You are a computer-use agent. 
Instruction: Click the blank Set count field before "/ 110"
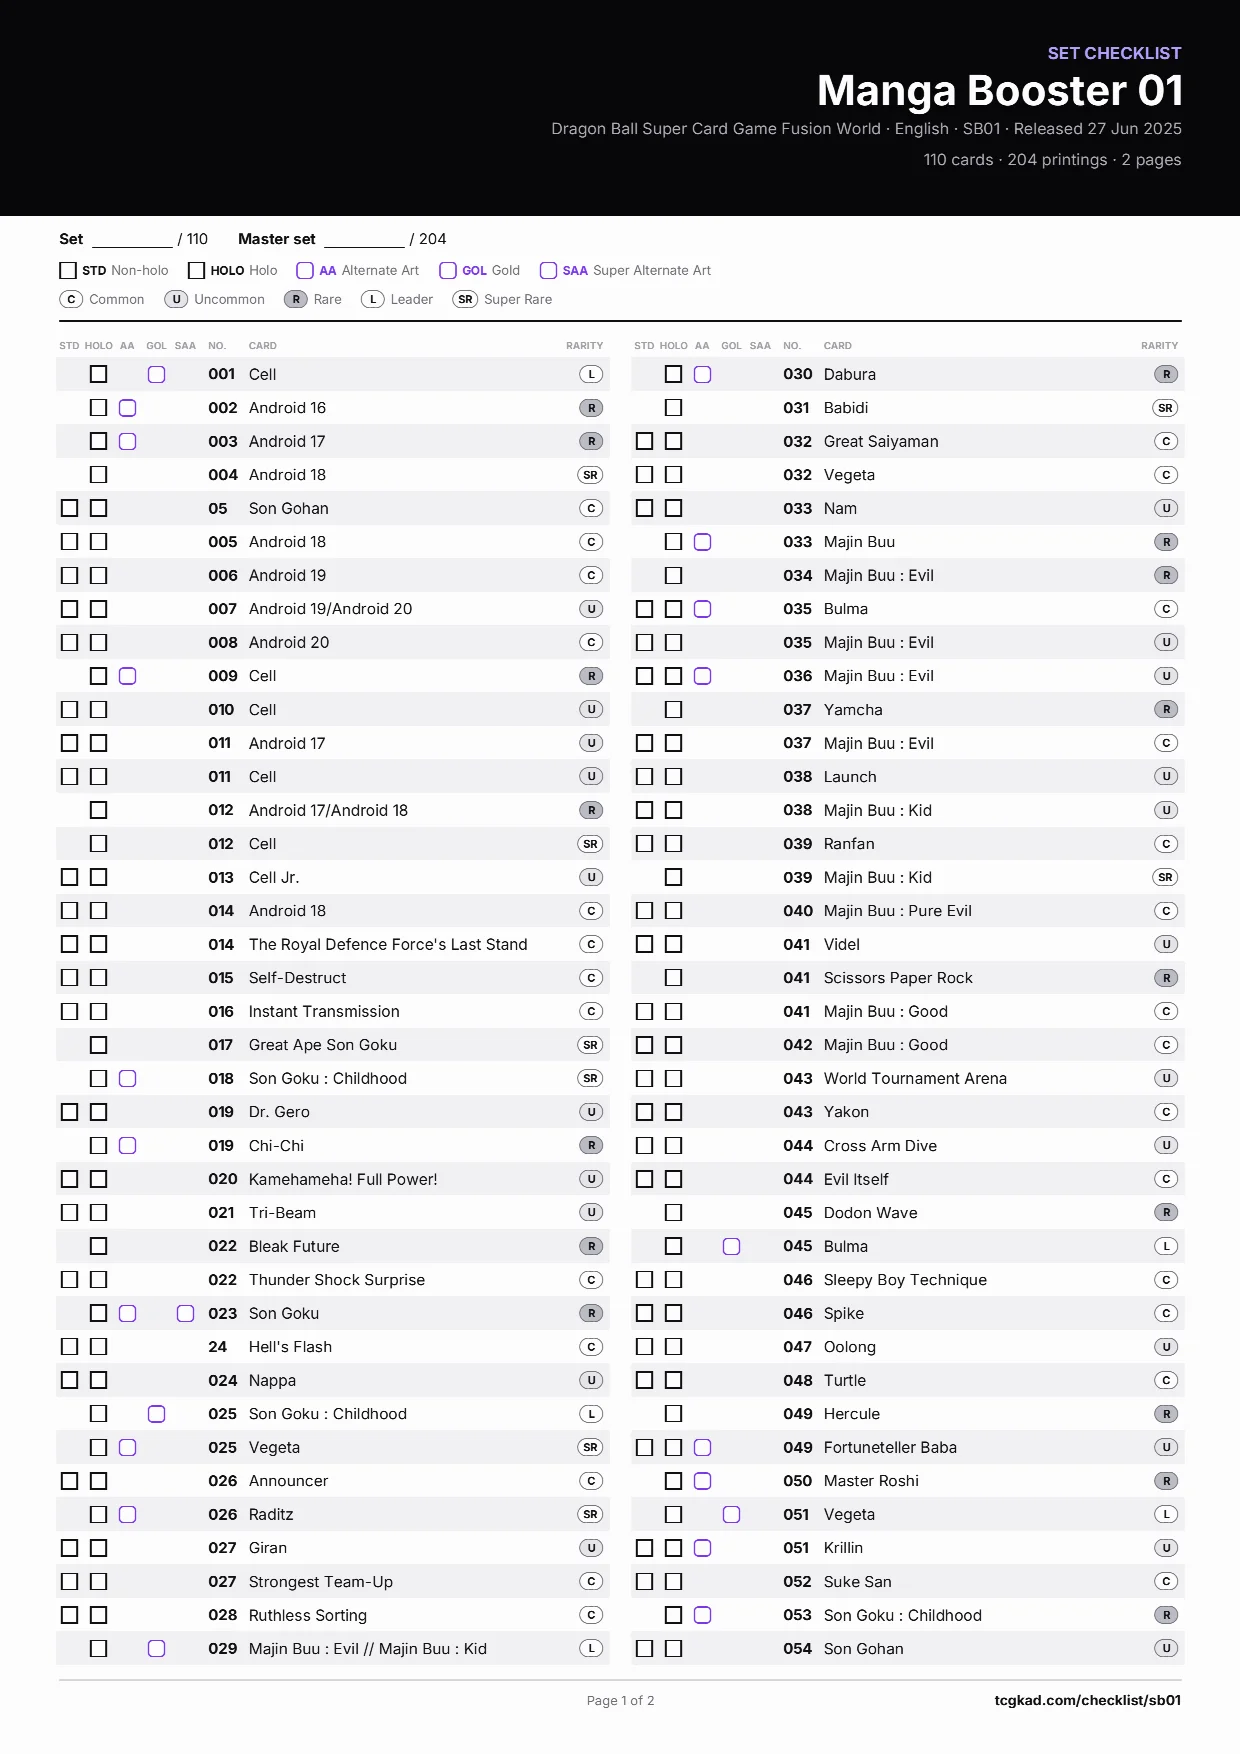[x=132, y=240]
